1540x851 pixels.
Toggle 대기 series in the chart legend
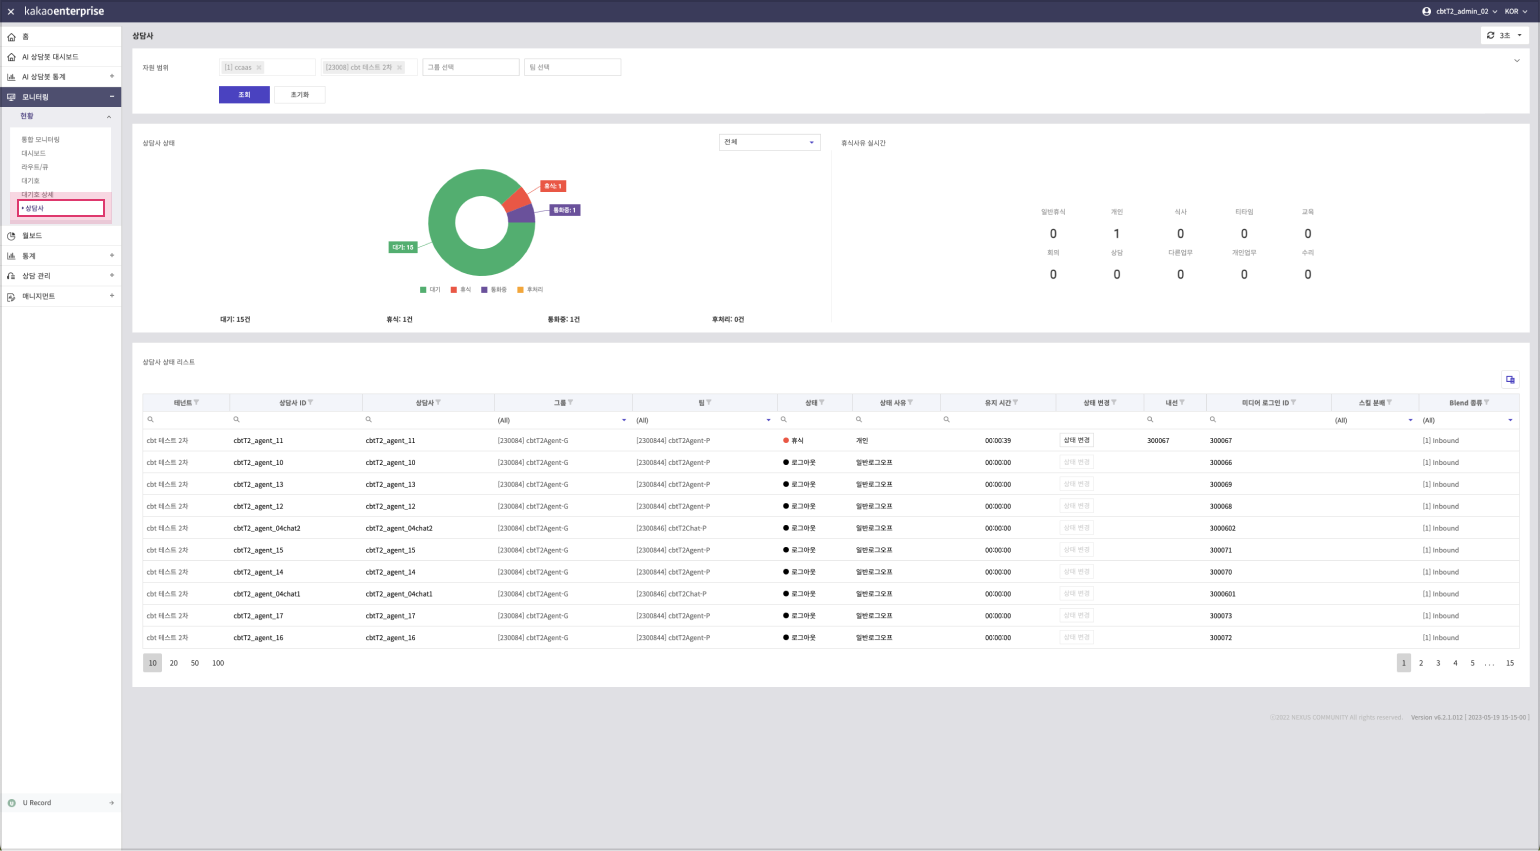click(430, 290)
